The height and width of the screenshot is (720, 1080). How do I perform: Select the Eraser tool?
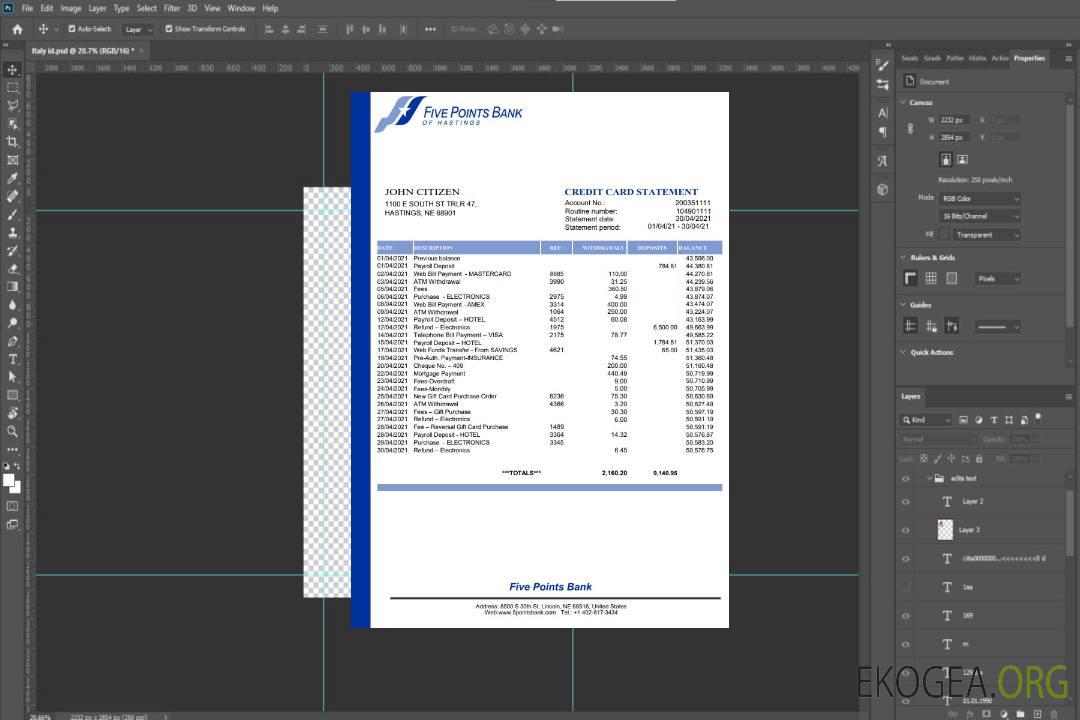12,269
